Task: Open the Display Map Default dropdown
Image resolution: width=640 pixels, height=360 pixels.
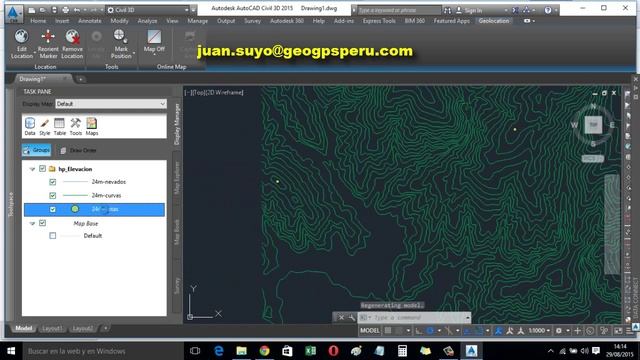Action: point(111,104)
